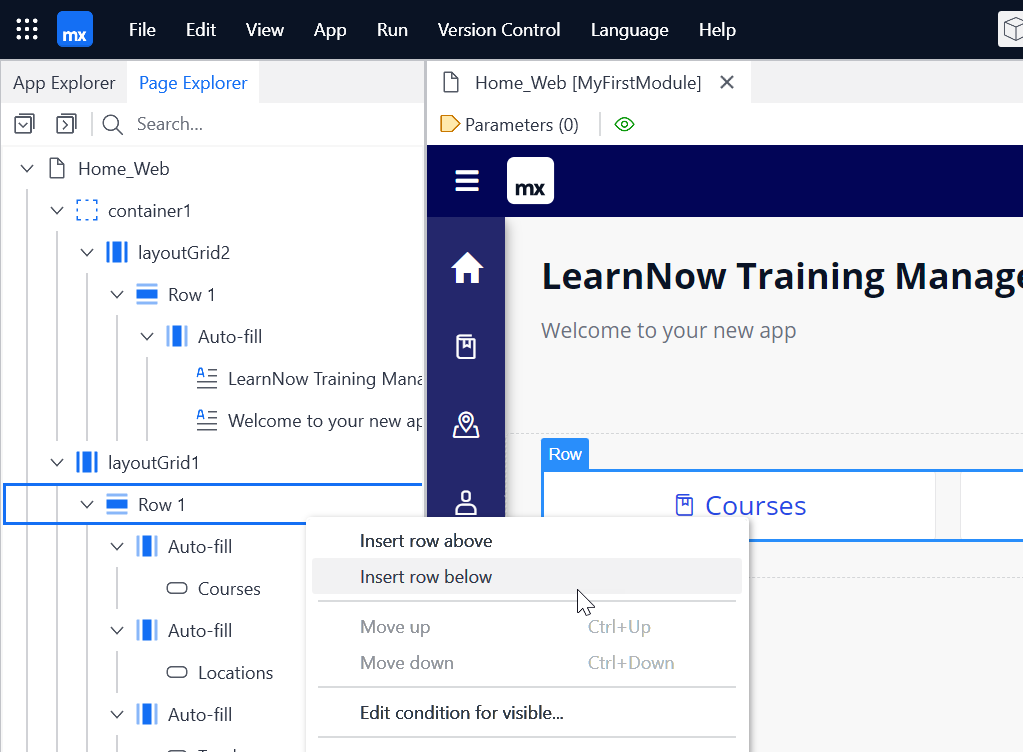Screen dimensions: 1023x752
Task: Choose Insert row above
Action: click(527, 541)
